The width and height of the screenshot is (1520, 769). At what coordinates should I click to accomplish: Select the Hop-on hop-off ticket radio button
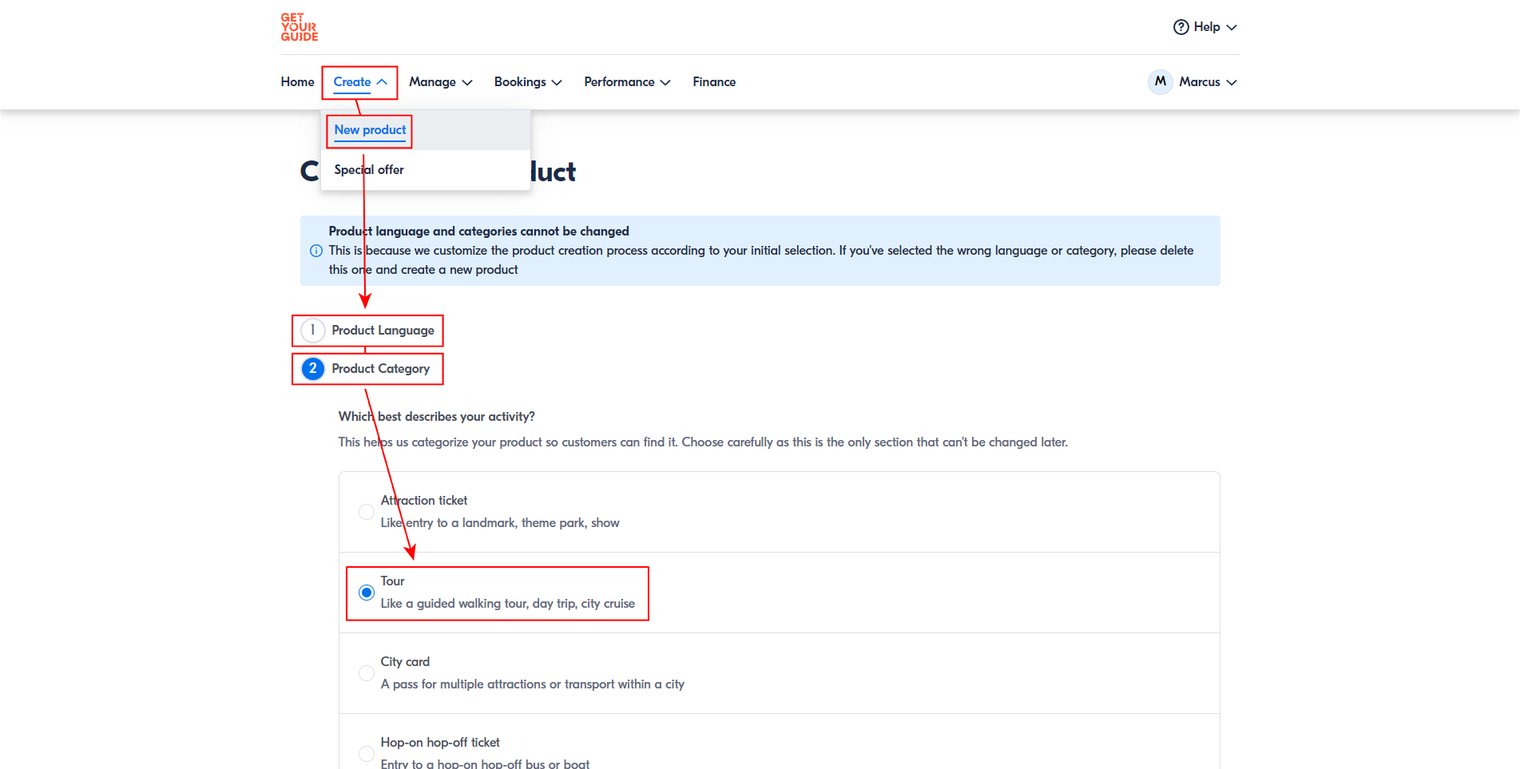click(366, 754)
